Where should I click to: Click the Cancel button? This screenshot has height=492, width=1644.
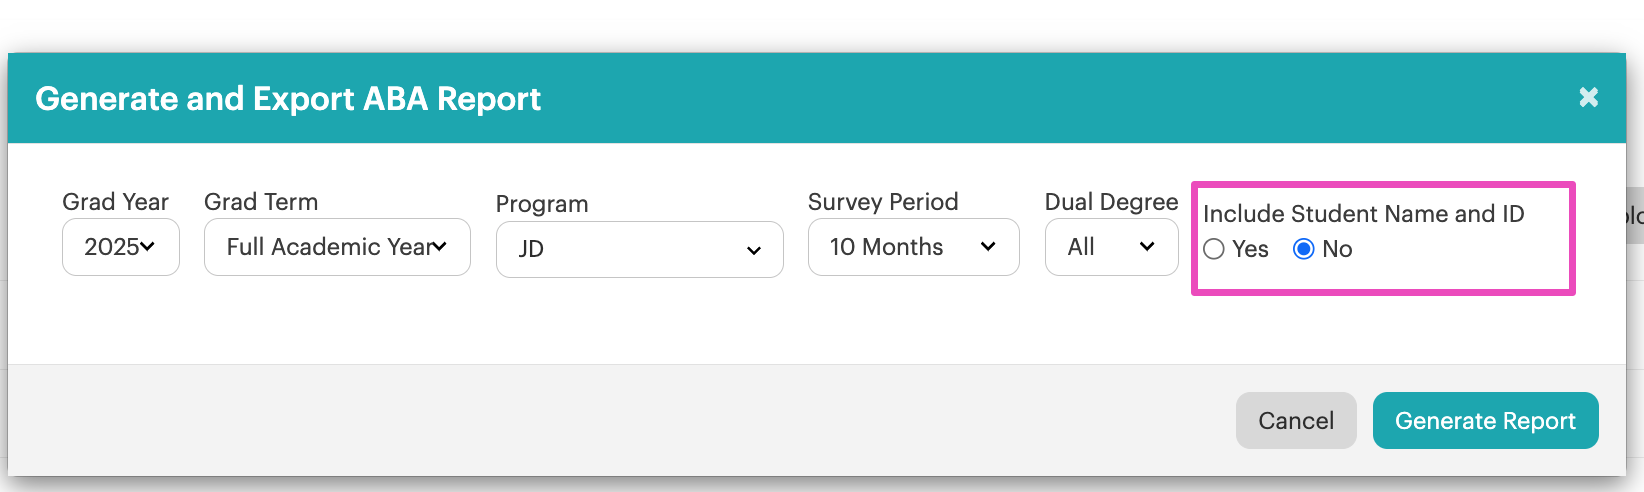1296,421
